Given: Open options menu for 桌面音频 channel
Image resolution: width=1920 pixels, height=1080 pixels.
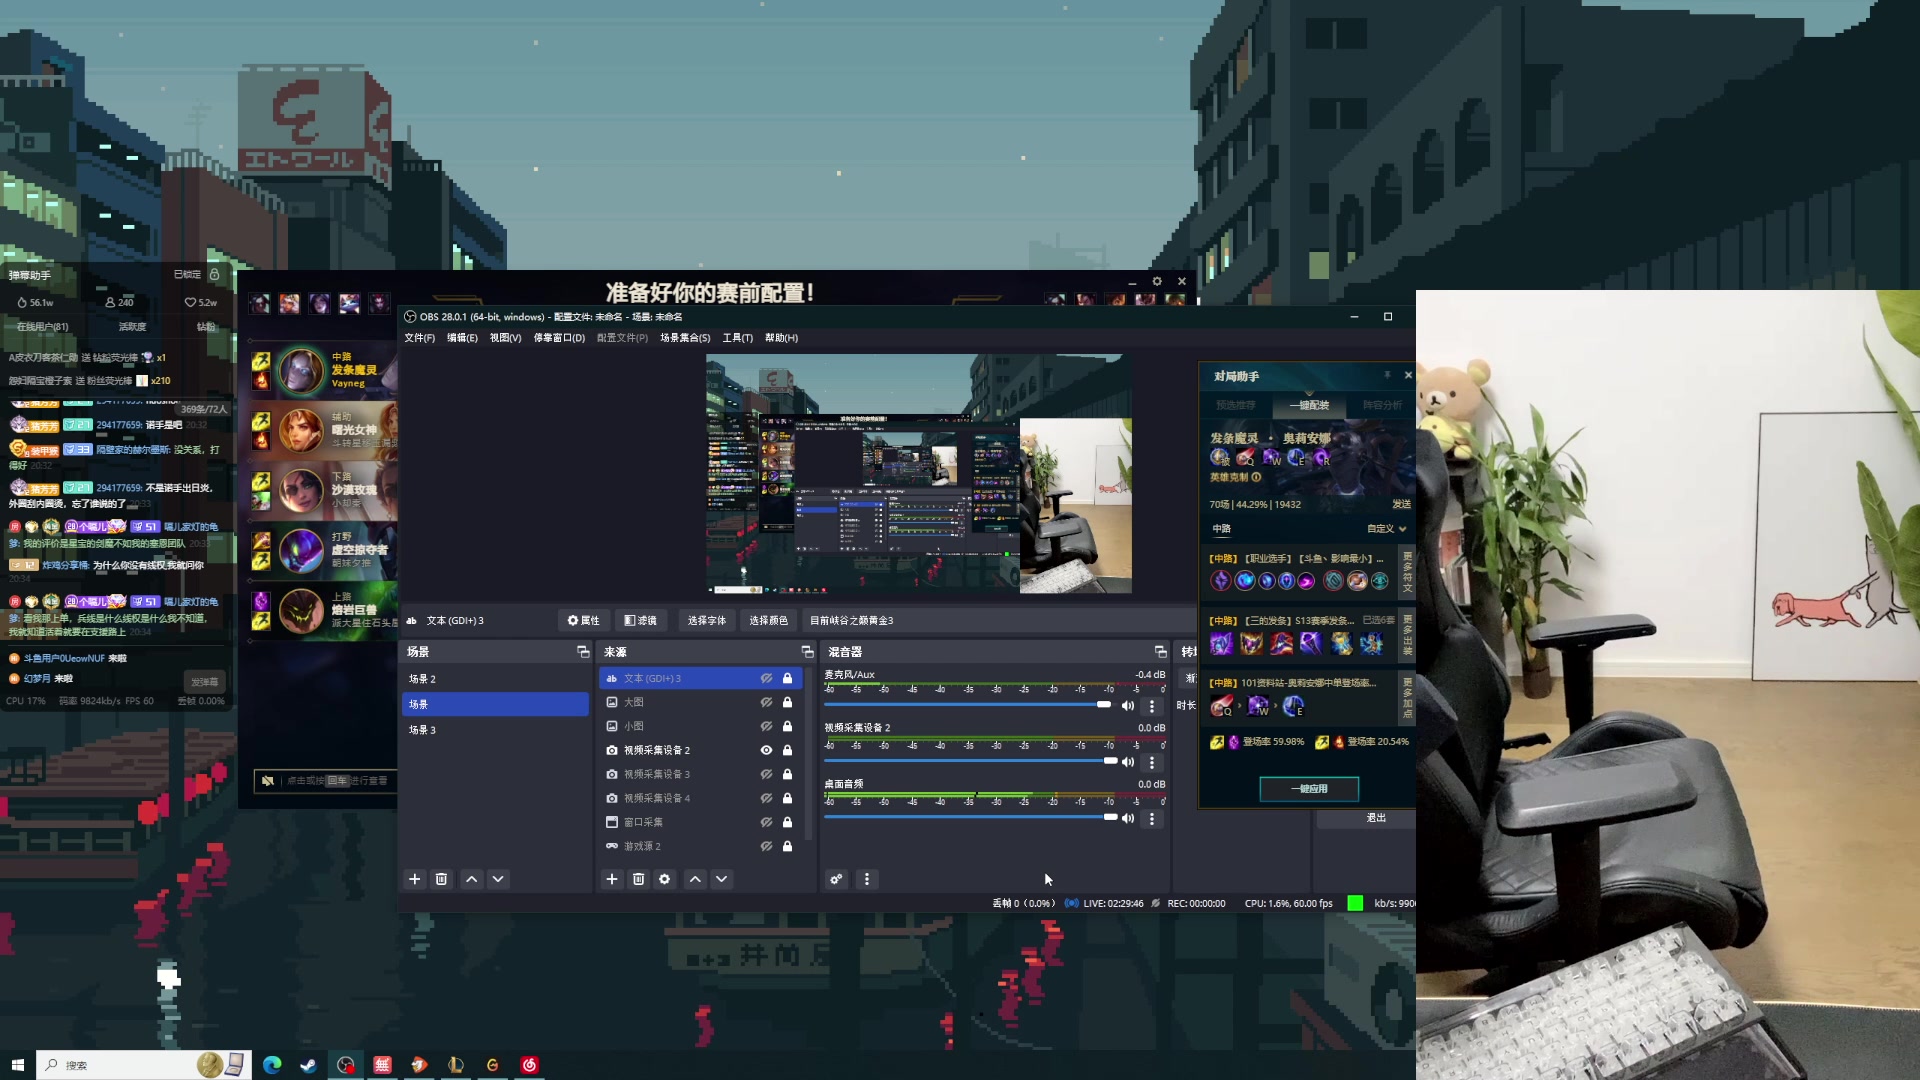Looking at the screenshot, I should pos(1152,818).
